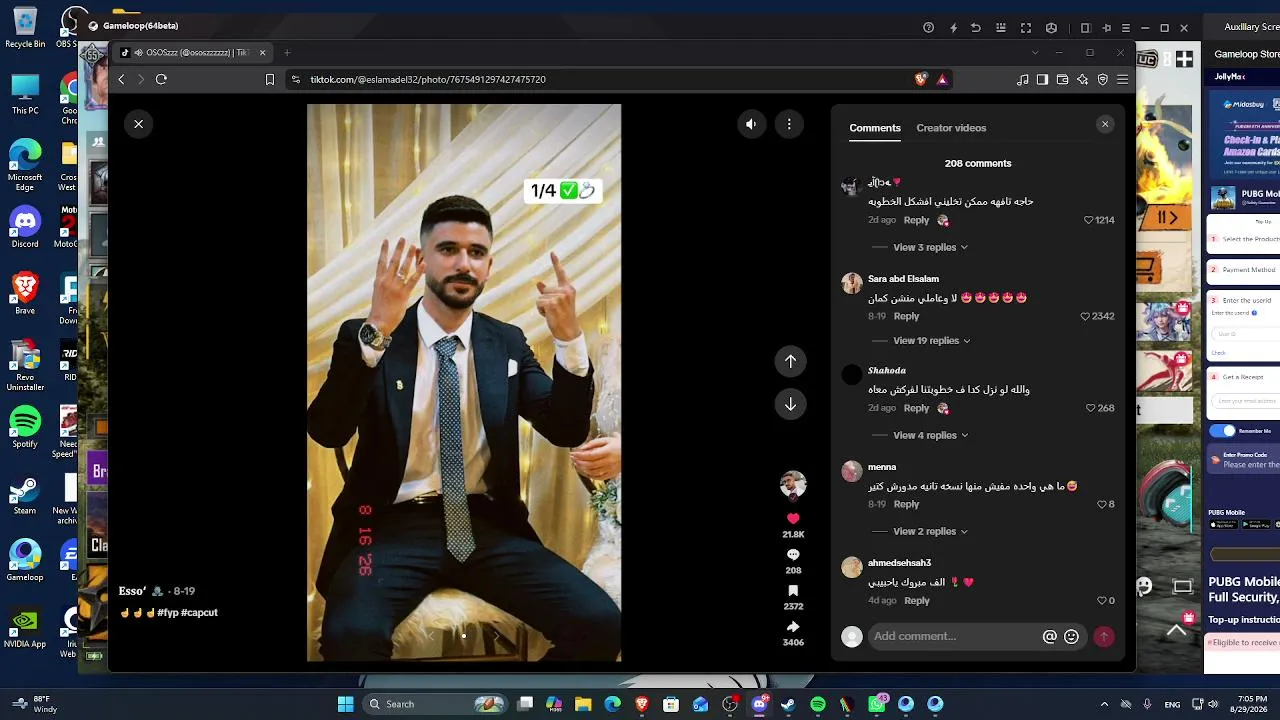Image resolution: width=1280 pixels, height=720 pixels.
Task: Reload the TikTok page
Action: (161, 79)
